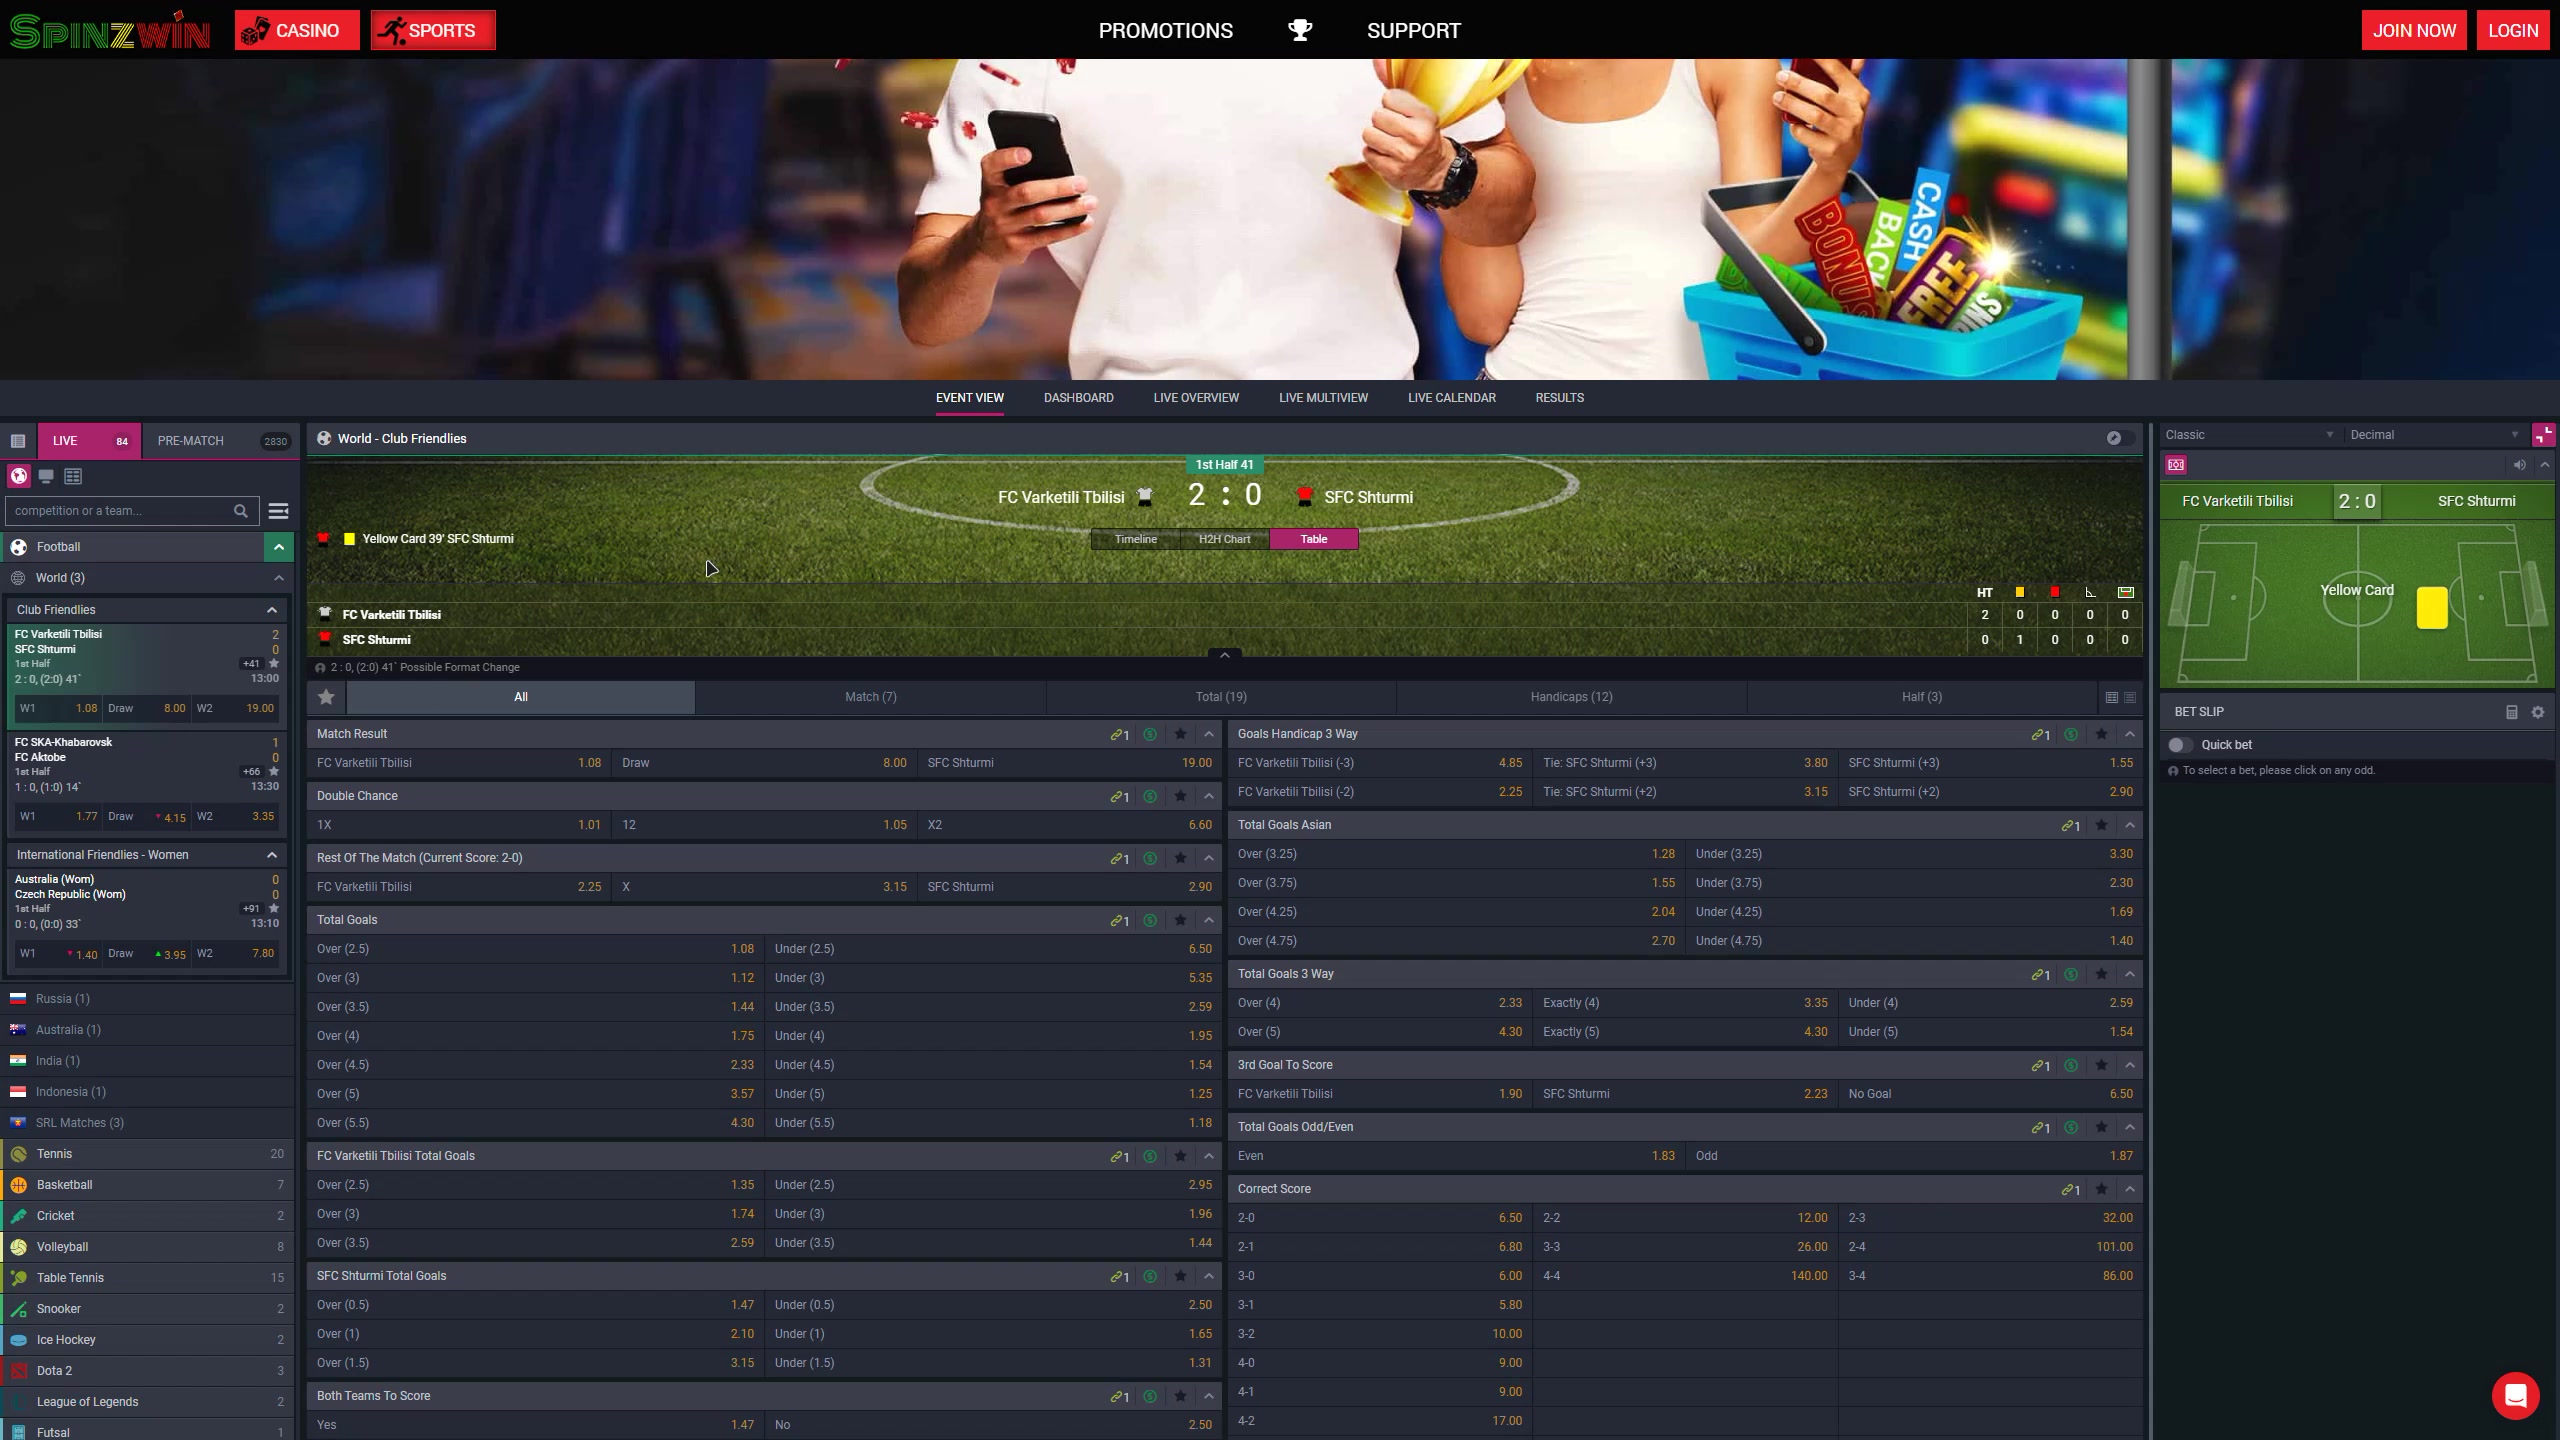2560x1440 pixels.
Task: Collapse the Football sport section
Action: (x=278, y=547)
